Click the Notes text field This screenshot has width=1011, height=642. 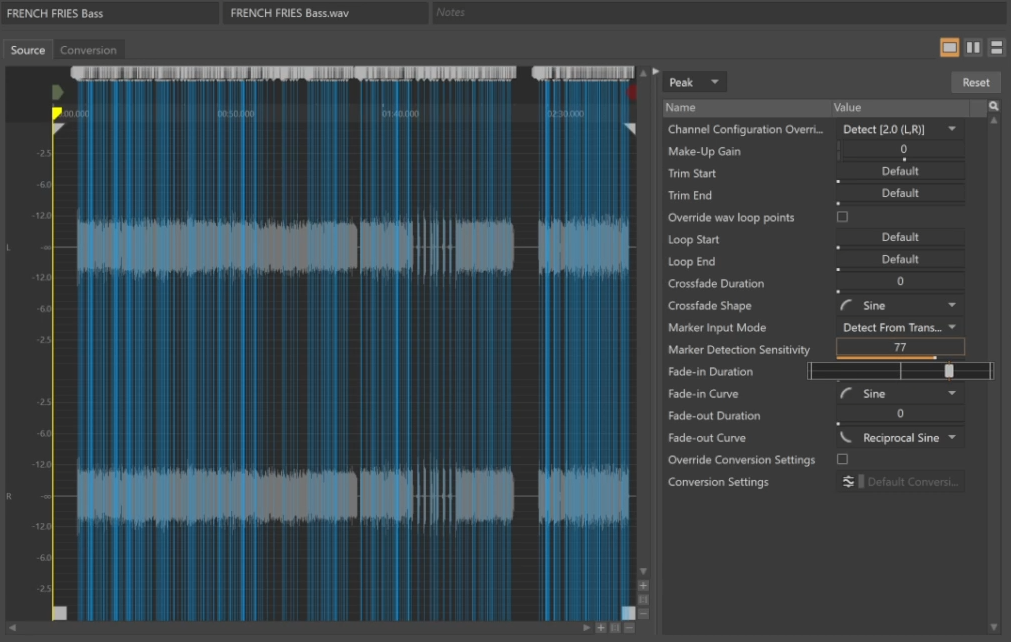tap(718, 12)
